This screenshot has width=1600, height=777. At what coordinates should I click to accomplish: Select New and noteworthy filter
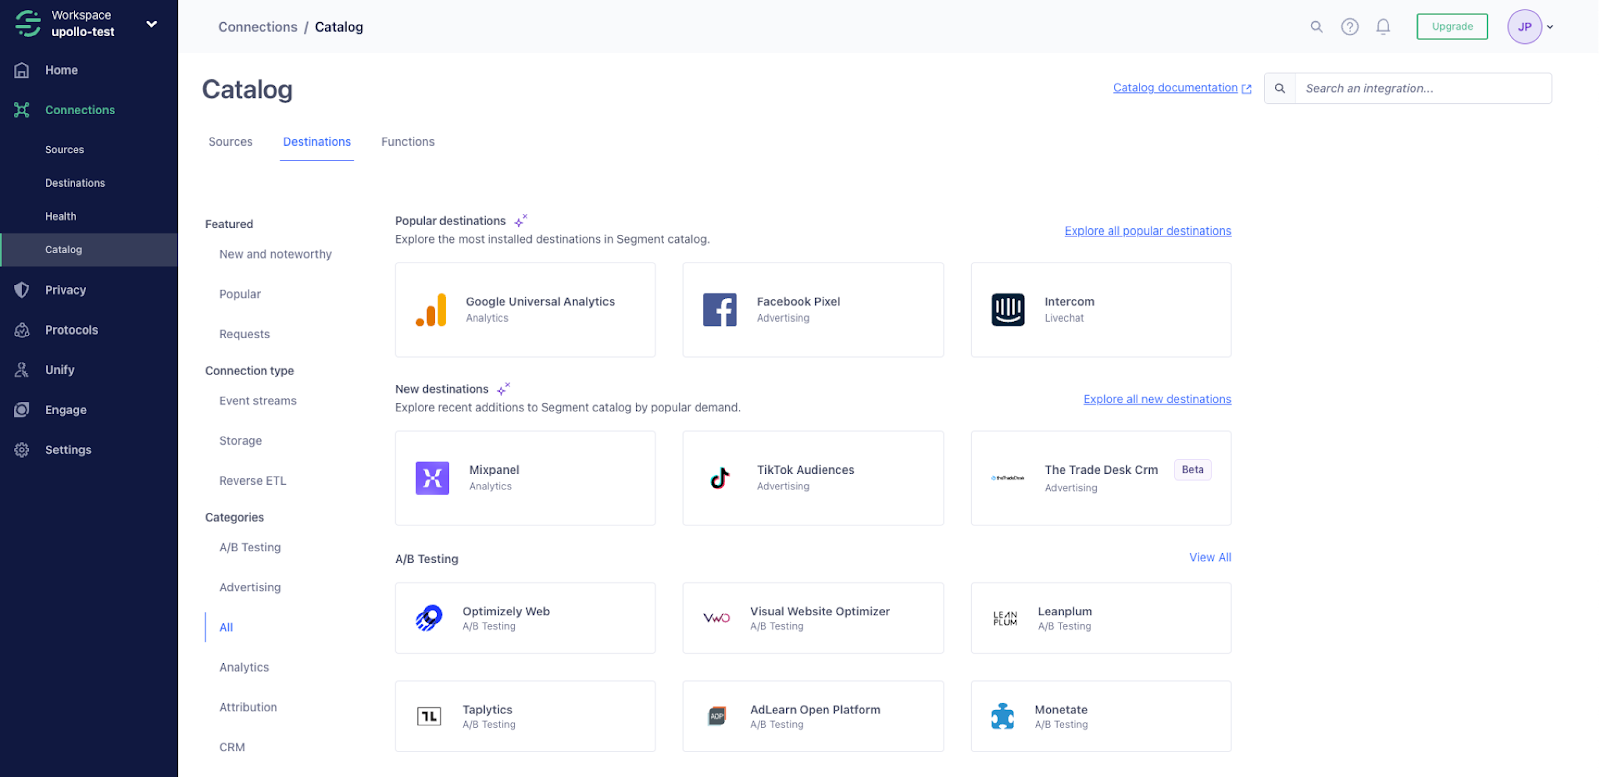click(275, 254)
